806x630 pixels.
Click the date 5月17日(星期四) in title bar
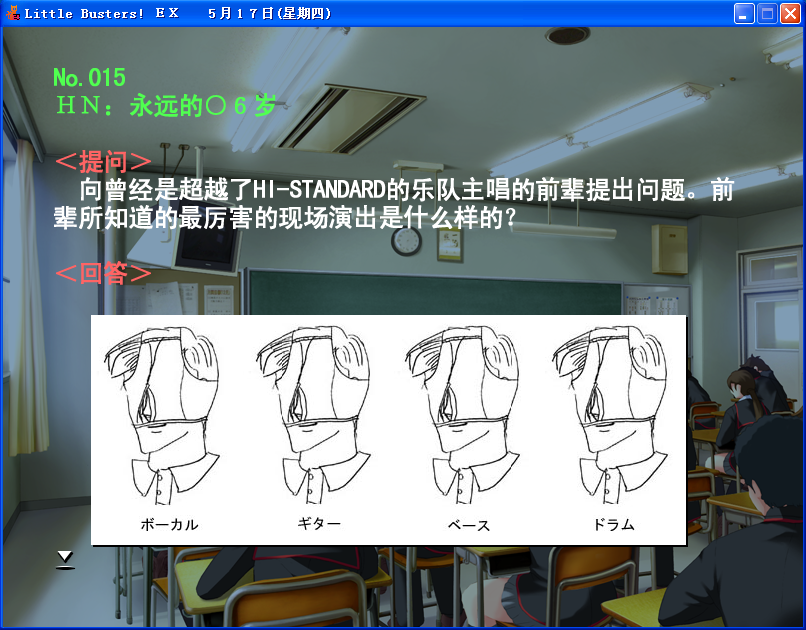[x=270, y=13]
